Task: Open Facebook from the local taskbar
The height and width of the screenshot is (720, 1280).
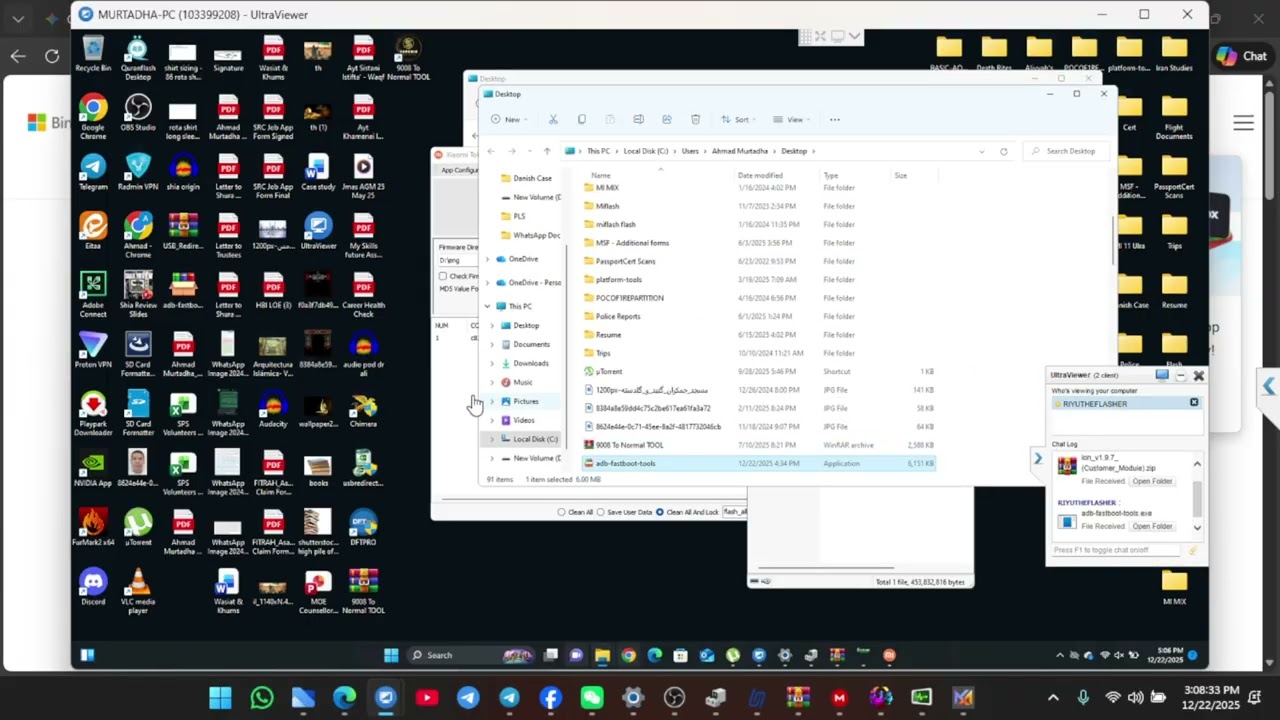Action: [551, 697]
